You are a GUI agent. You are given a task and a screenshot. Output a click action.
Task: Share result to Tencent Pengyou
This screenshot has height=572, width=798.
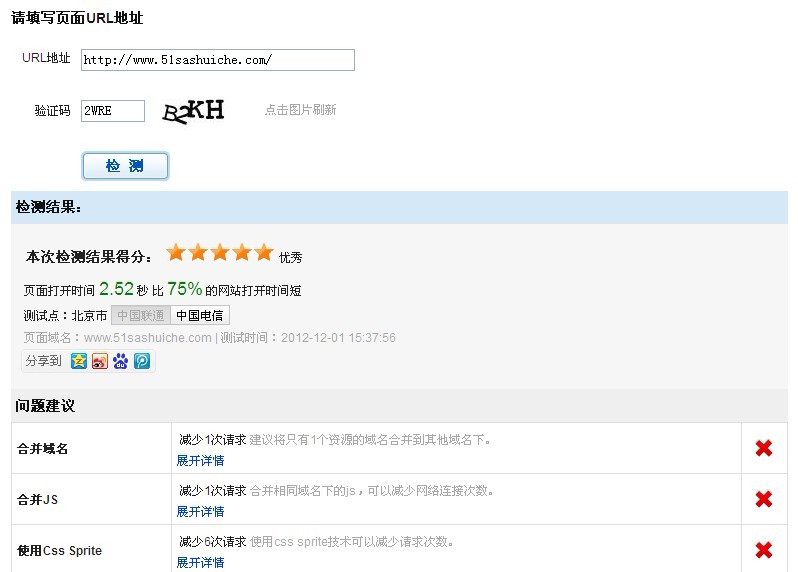[x=141, y=362]
